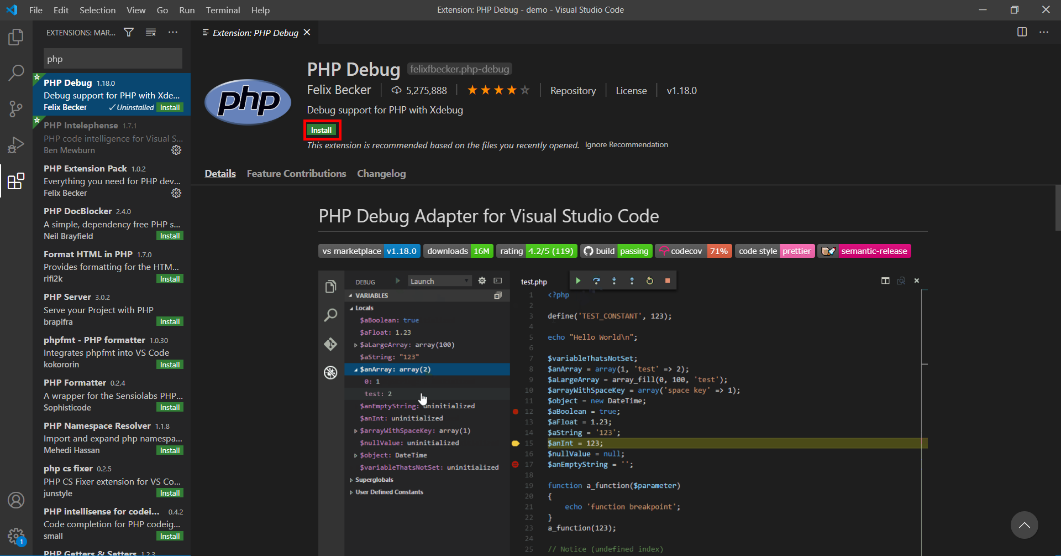Switch to the Changelog tab
The image size is (1061, 556).
(x=382, y=174)
